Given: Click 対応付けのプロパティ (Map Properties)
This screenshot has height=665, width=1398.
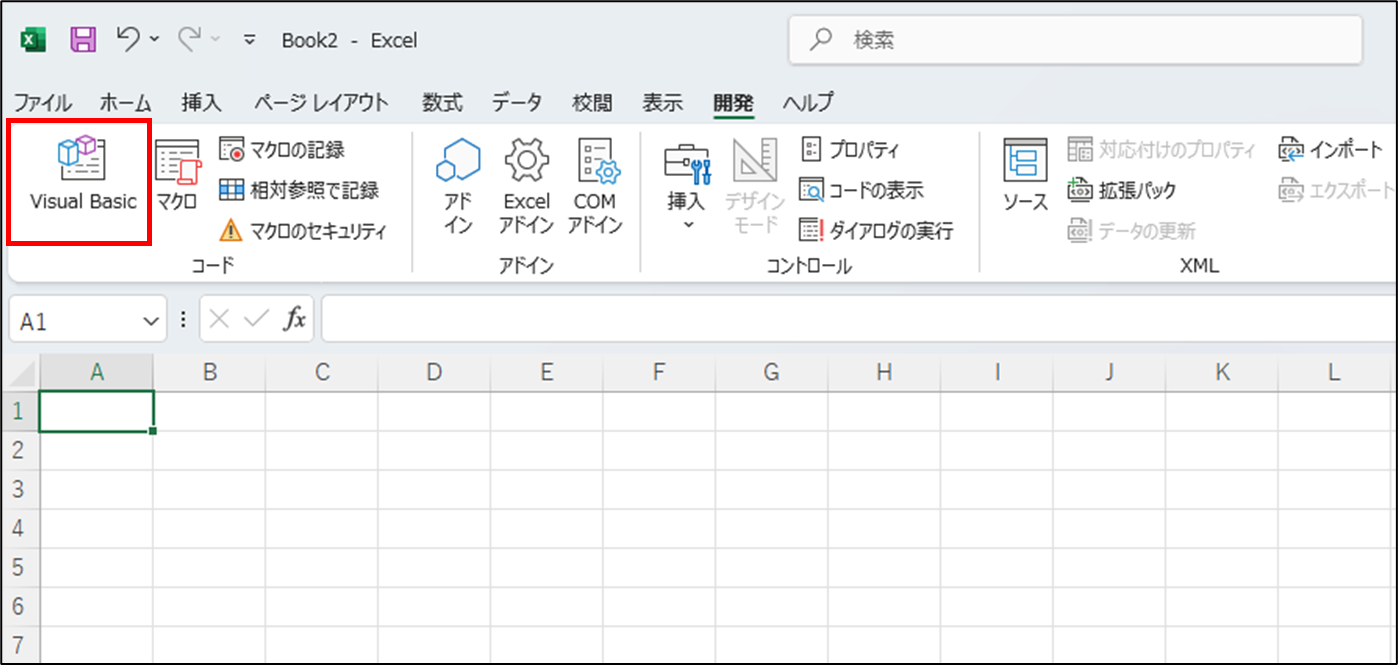Looking at the screenshot, I should click(1161, 150).
